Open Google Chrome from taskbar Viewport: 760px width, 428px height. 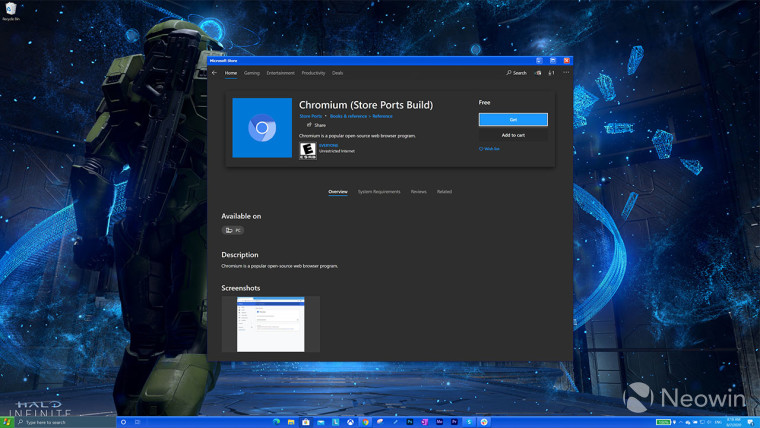coord(365,422)
